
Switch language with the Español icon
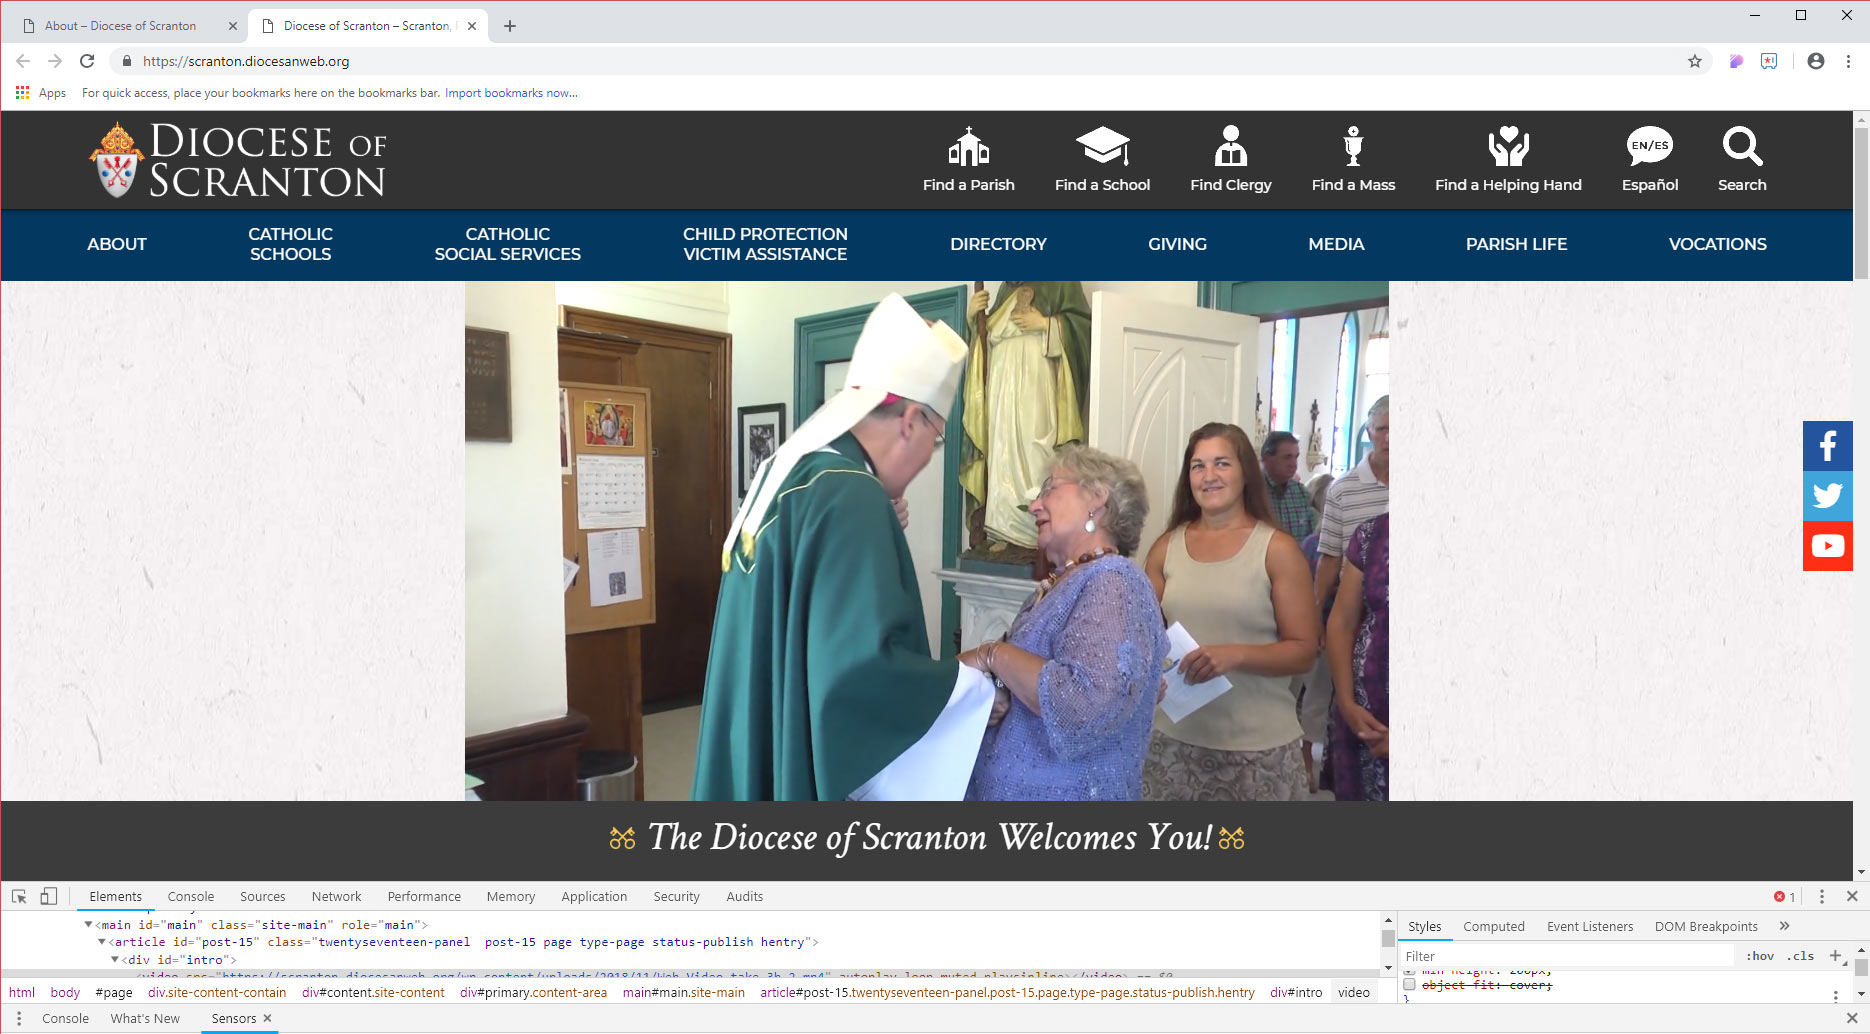(x=1649, y=147)
